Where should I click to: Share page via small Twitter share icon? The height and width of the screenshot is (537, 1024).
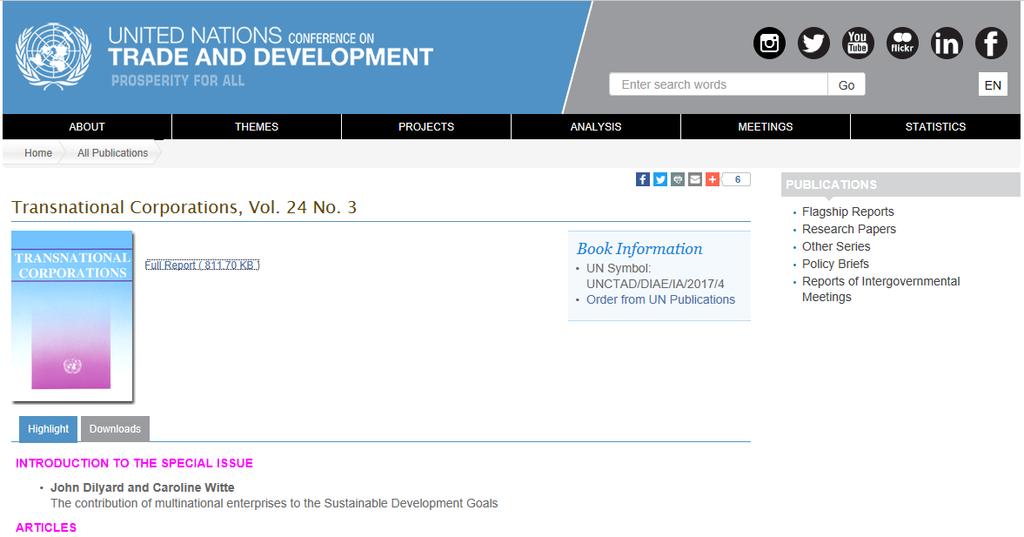660,179
